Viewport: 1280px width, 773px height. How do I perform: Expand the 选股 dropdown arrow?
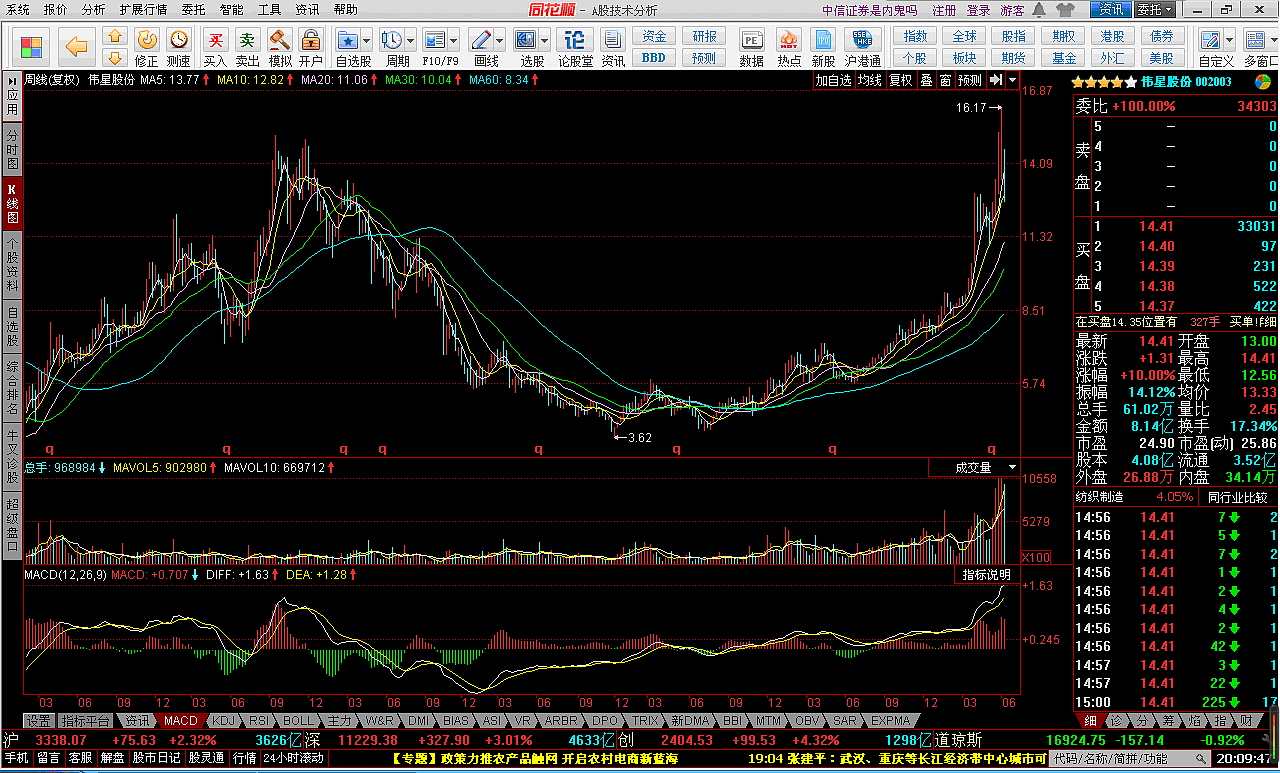coord(545,41)
